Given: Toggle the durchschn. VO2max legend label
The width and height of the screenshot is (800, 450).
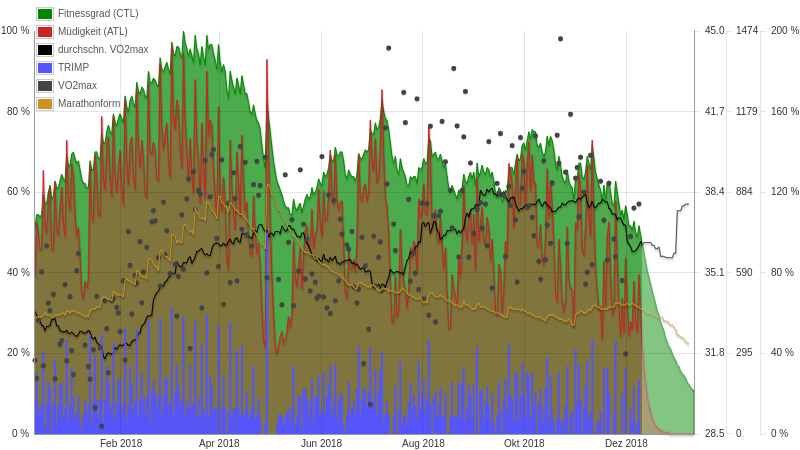Looking at the screenshot, I should 103,50.
